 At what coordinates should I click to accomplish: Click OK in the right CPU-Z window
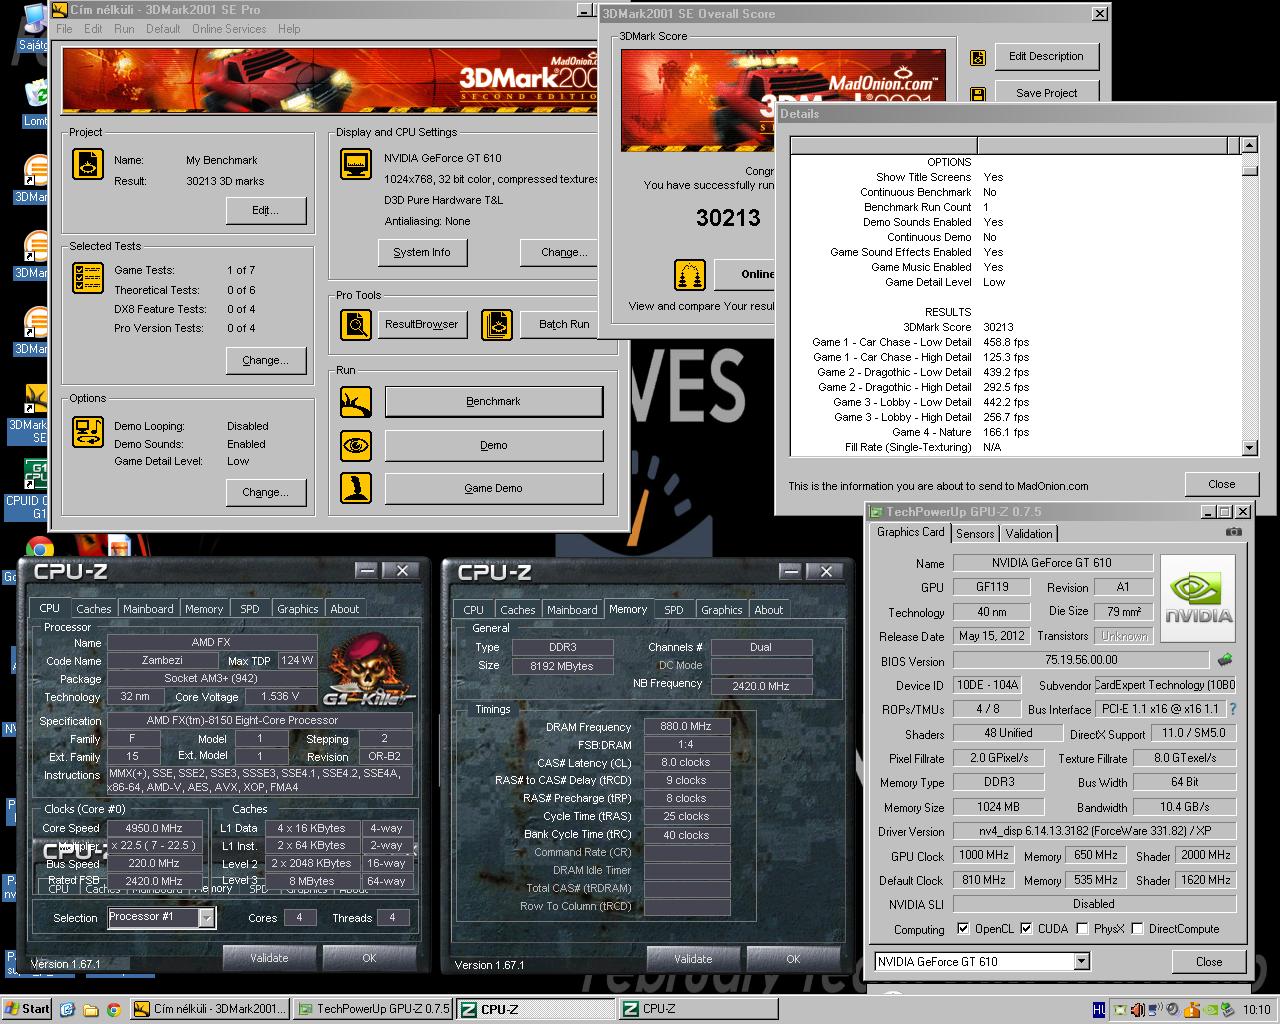coord(793,958)
